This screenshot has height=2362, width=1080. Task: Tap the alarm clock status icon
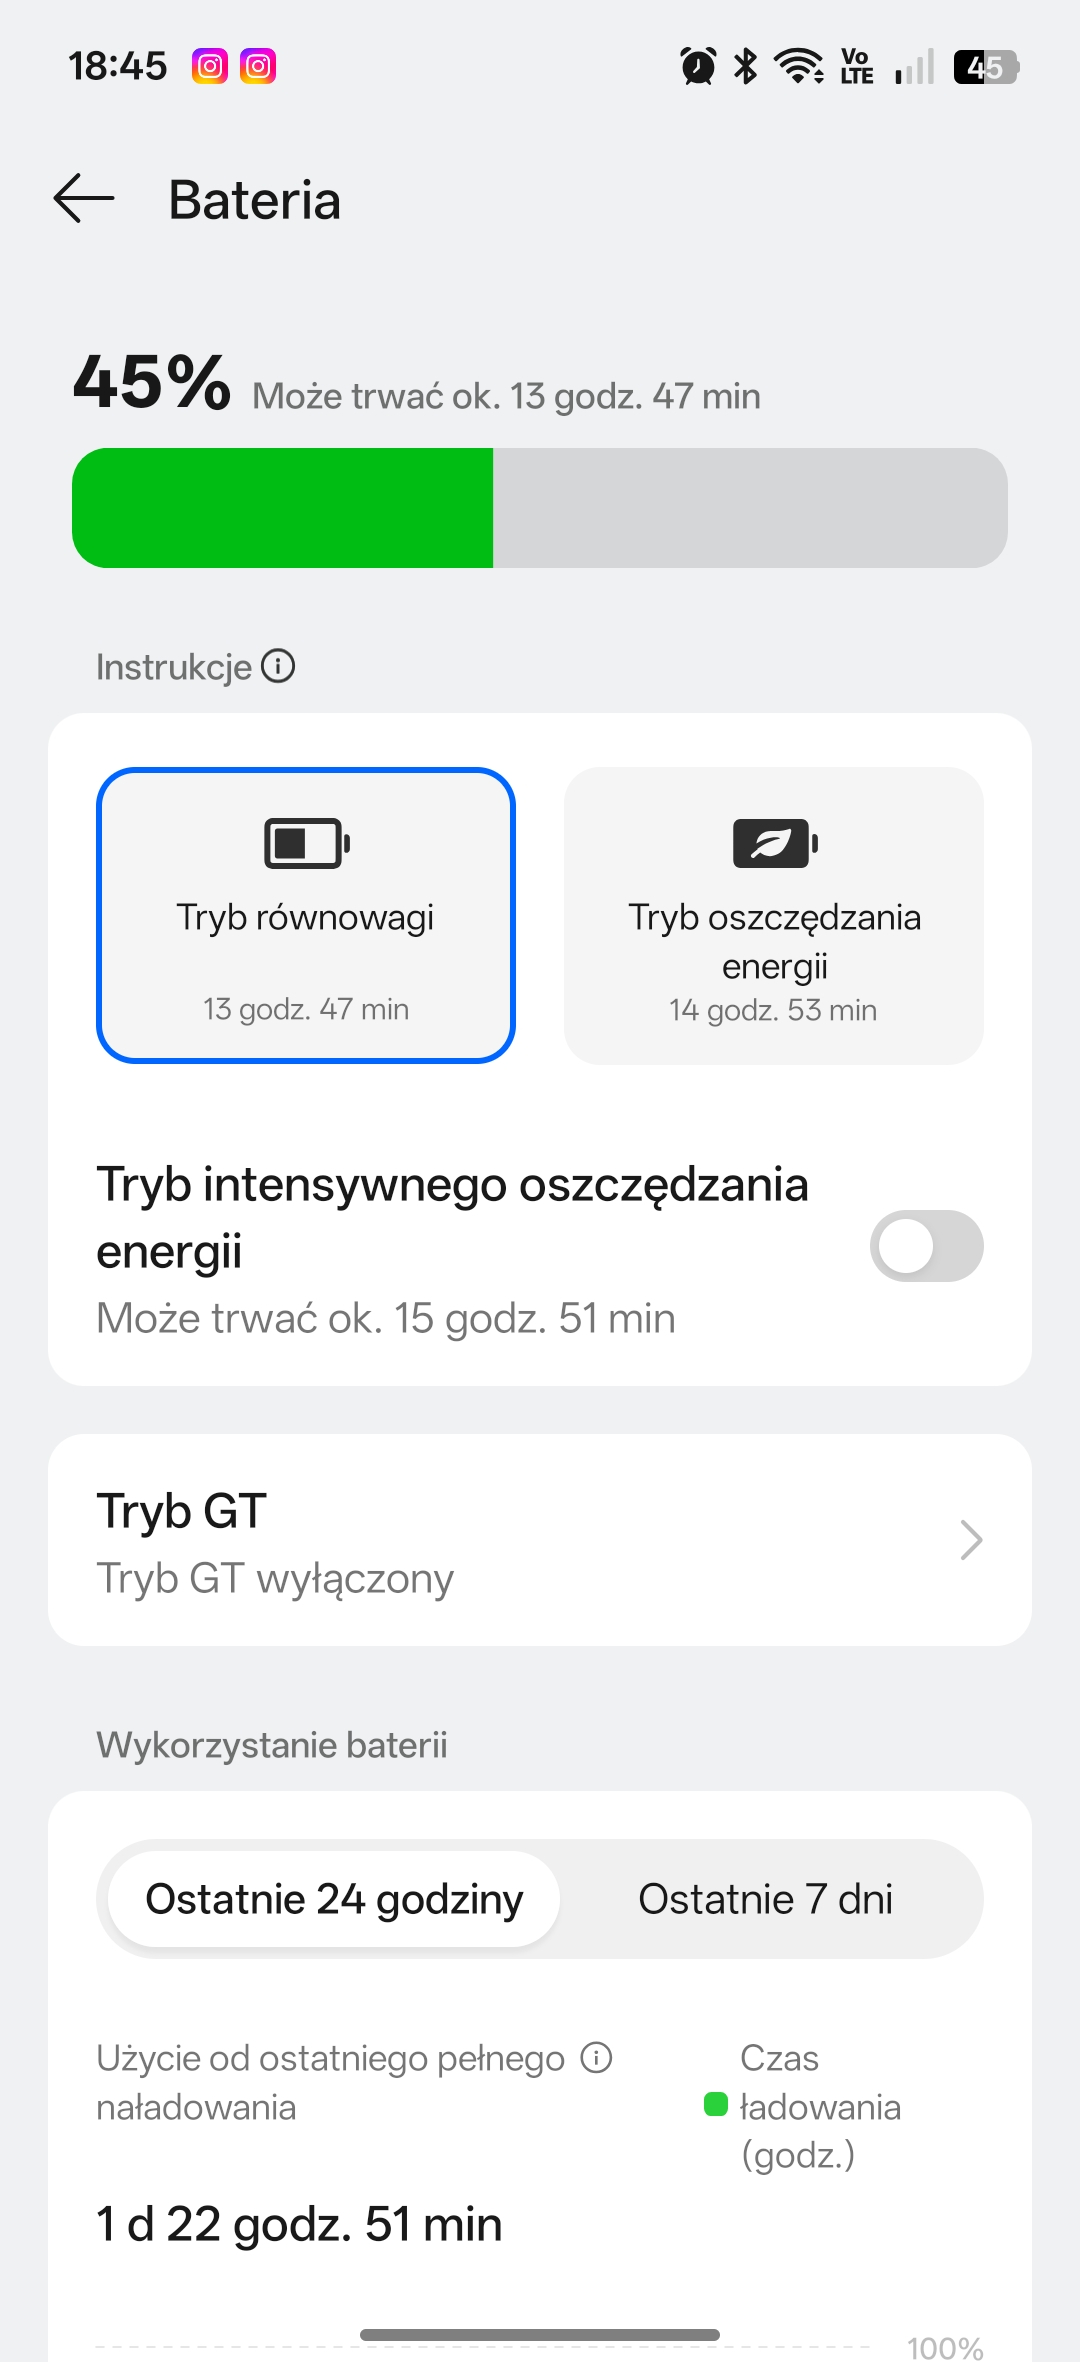[698, 67]
